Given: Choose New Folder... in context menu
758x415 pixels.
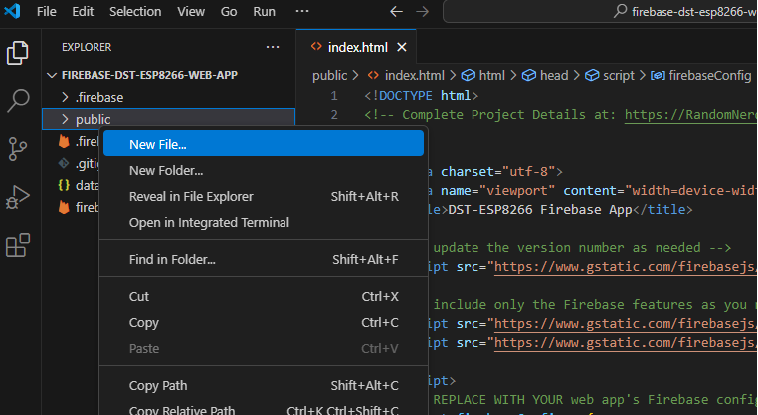Looking at the screenshot, I should [166, 170].
